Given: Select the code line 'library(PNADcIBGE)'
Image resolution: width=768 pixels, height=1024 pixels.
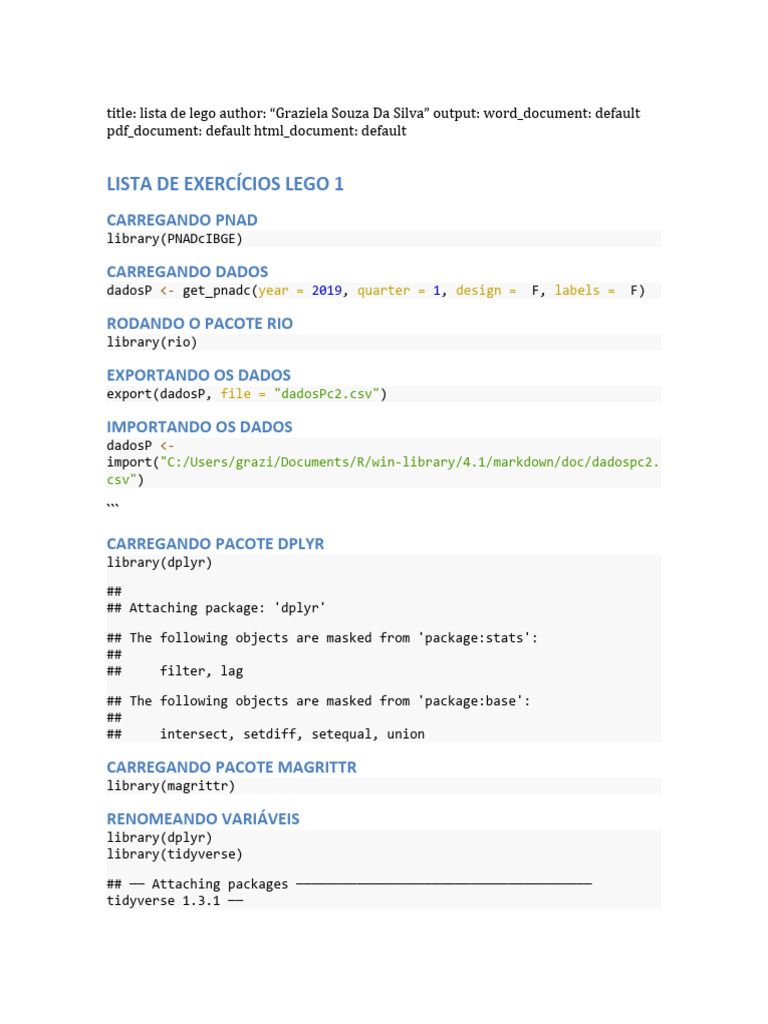Looking at the screenshot, I should pos(174,239).
